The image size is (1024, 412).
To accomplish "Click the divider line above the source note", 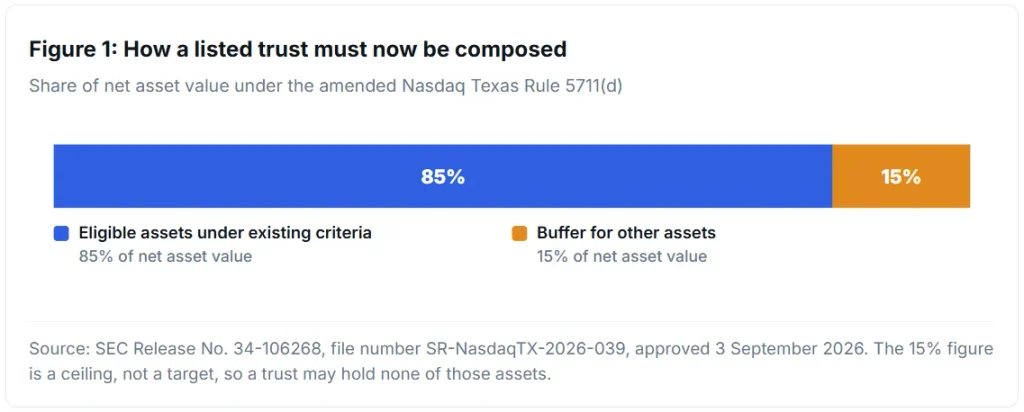I will coord(511,321).
